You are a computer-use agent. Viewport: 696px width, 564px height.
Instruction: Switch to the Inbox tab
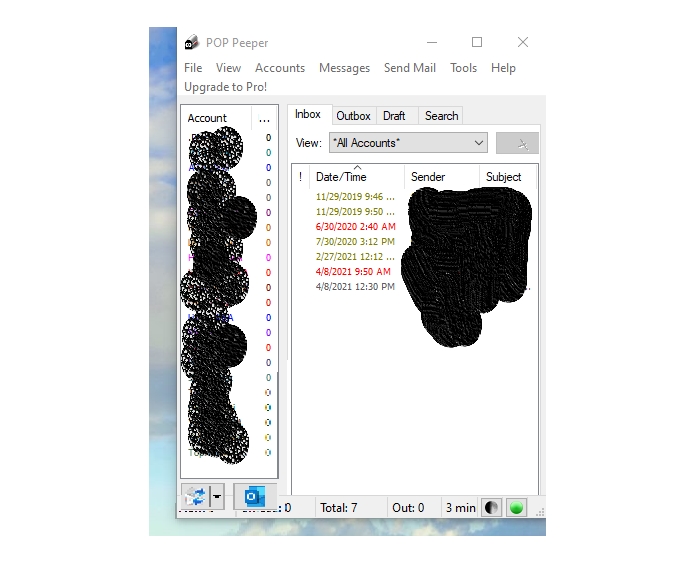(x=308, y=114)
